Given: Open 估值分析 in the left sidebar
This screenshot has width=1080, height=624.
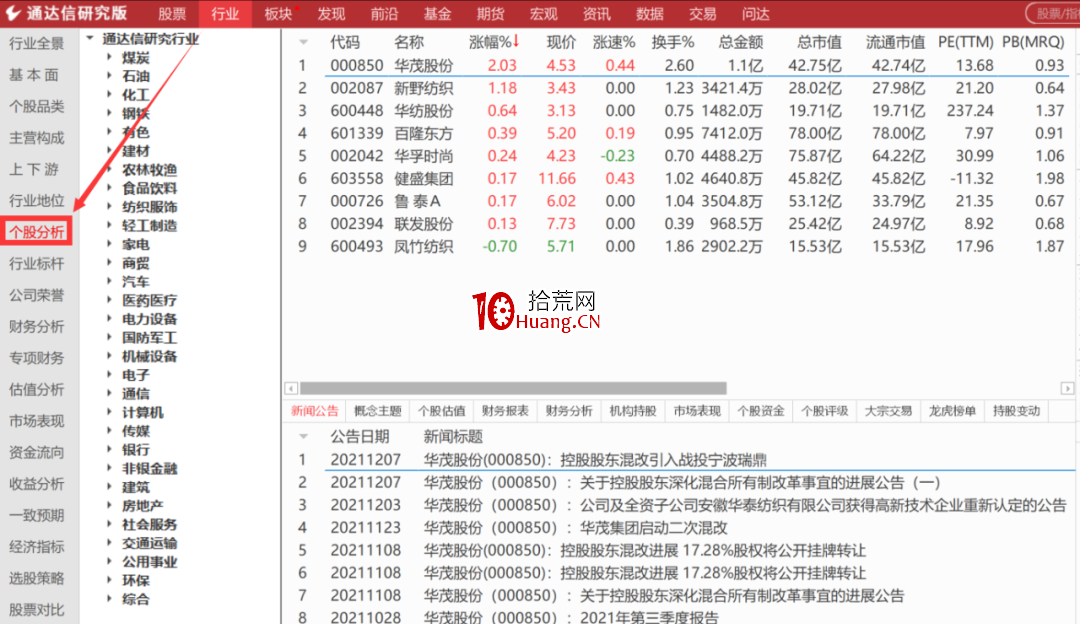Looking at the screenshot, I should click(x=37, y=390).
